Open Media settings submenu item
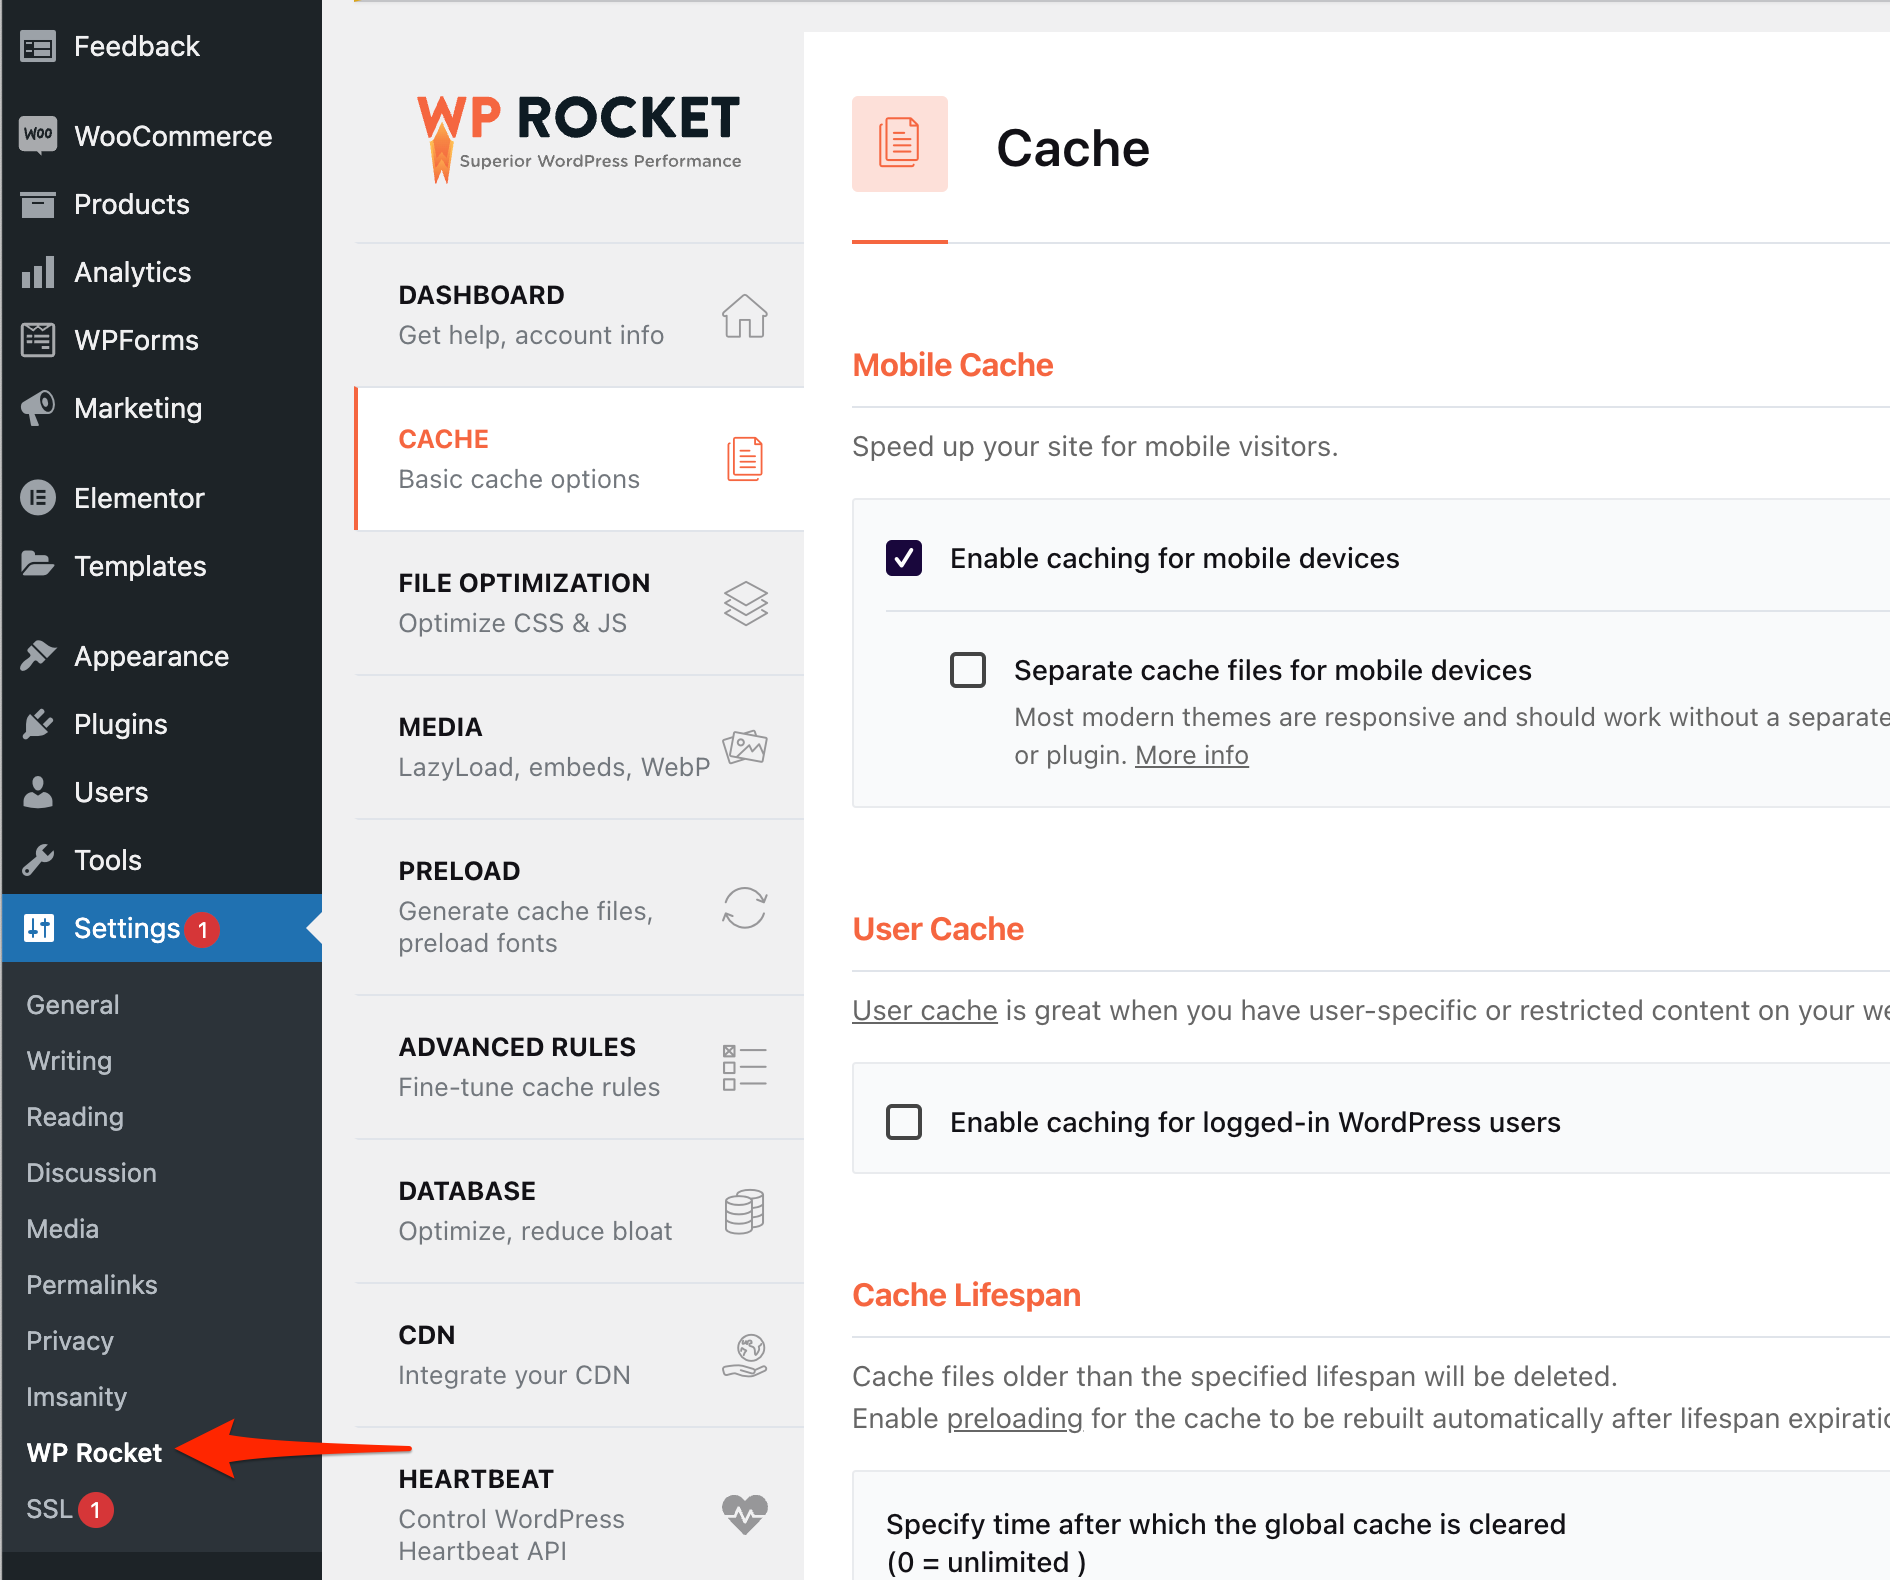The height and width of the screenshot is (1580, 1890). (62, 1229)
